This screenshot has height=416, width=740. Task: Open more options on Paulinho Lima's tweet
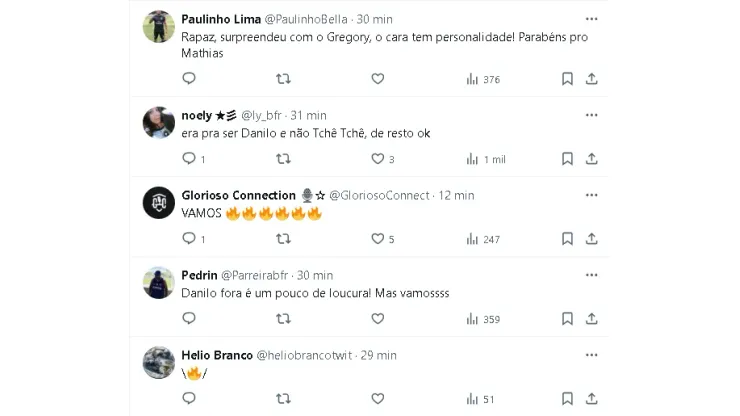click(x=592, y=19)
